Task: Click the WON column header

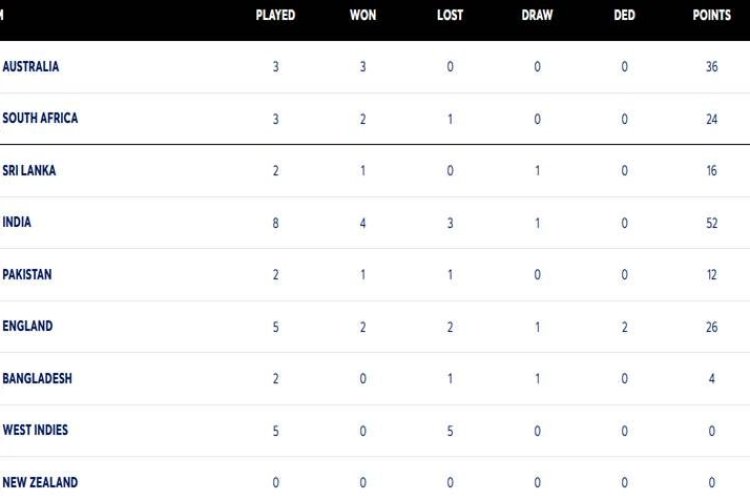Action: tap(363, 16)
